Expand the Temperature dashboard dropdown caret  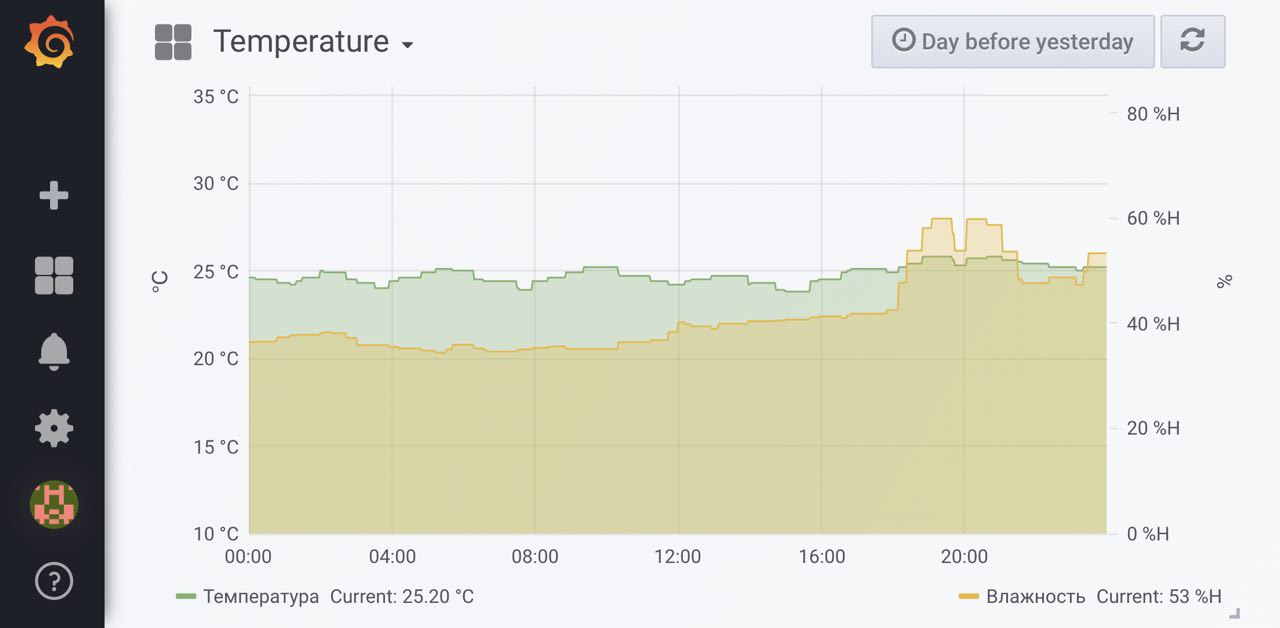pos(407,45)
